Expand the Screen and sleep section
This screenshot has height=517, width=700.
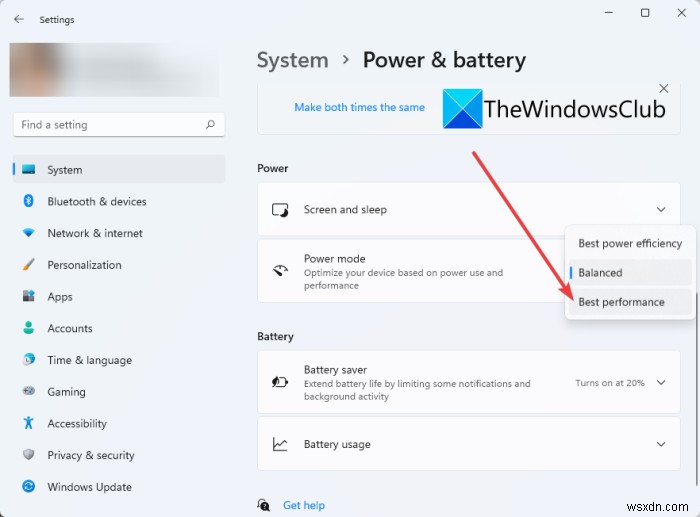pyautogui.click(x=661, y=209)
